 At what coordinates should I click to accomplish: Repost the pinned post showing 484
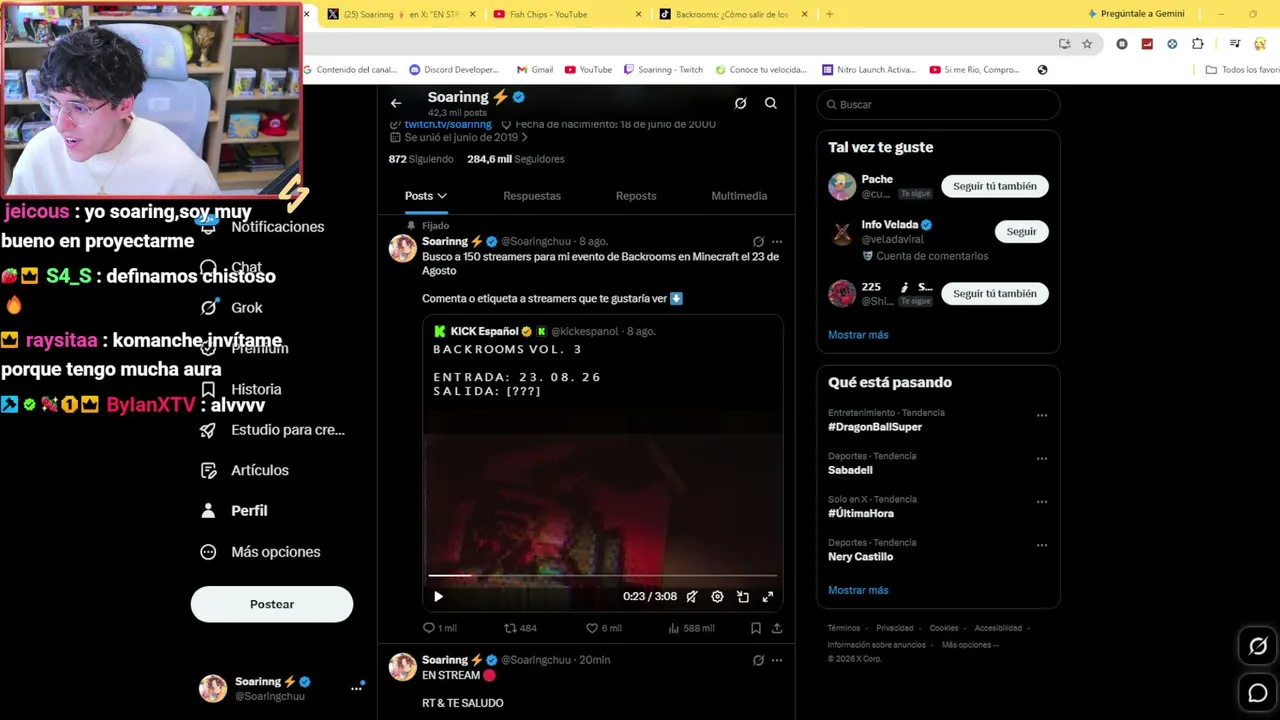[x=520, y=628]
